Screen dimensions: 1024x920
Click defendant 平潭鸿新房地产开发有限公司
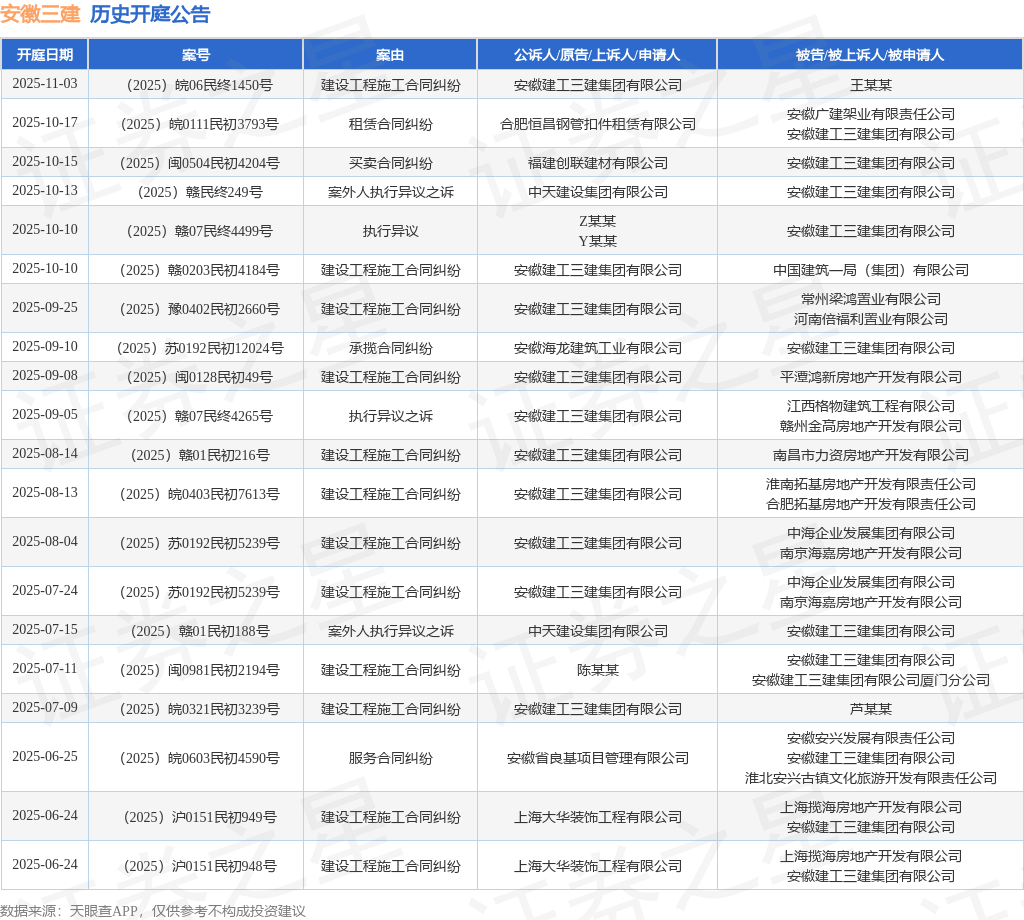871,377
